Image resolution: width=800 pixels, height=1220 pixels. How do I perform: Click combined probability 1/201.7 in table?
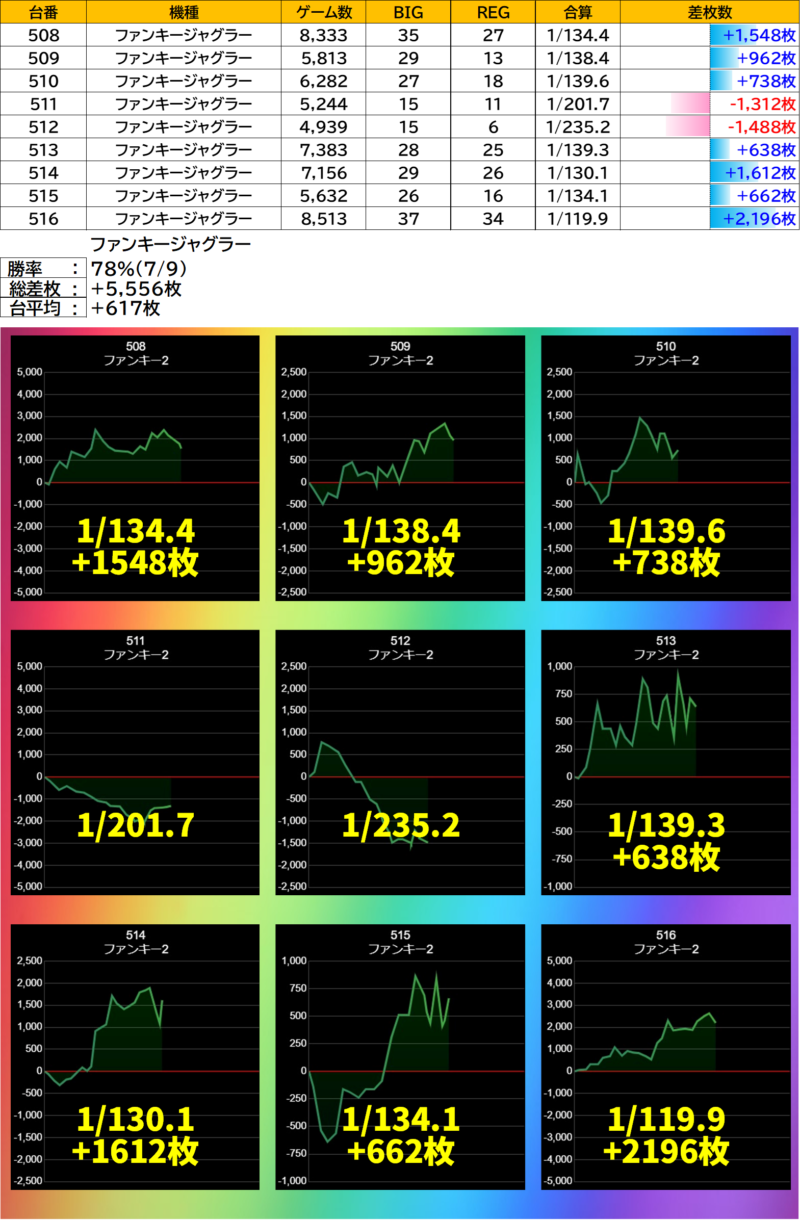577,104
